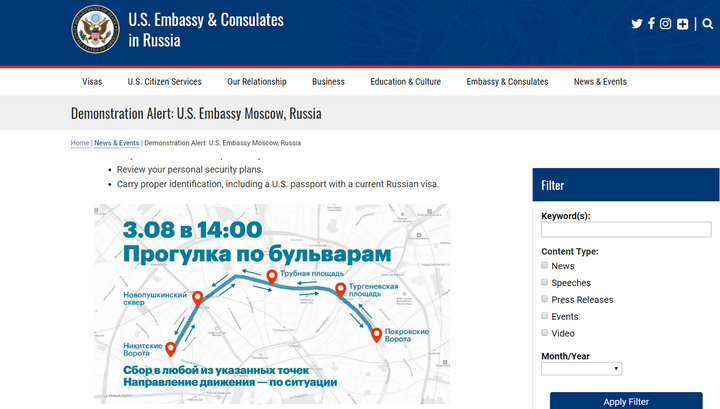Click the Никитские Ворота map pin
720x409 pixels.
point(170,349)
